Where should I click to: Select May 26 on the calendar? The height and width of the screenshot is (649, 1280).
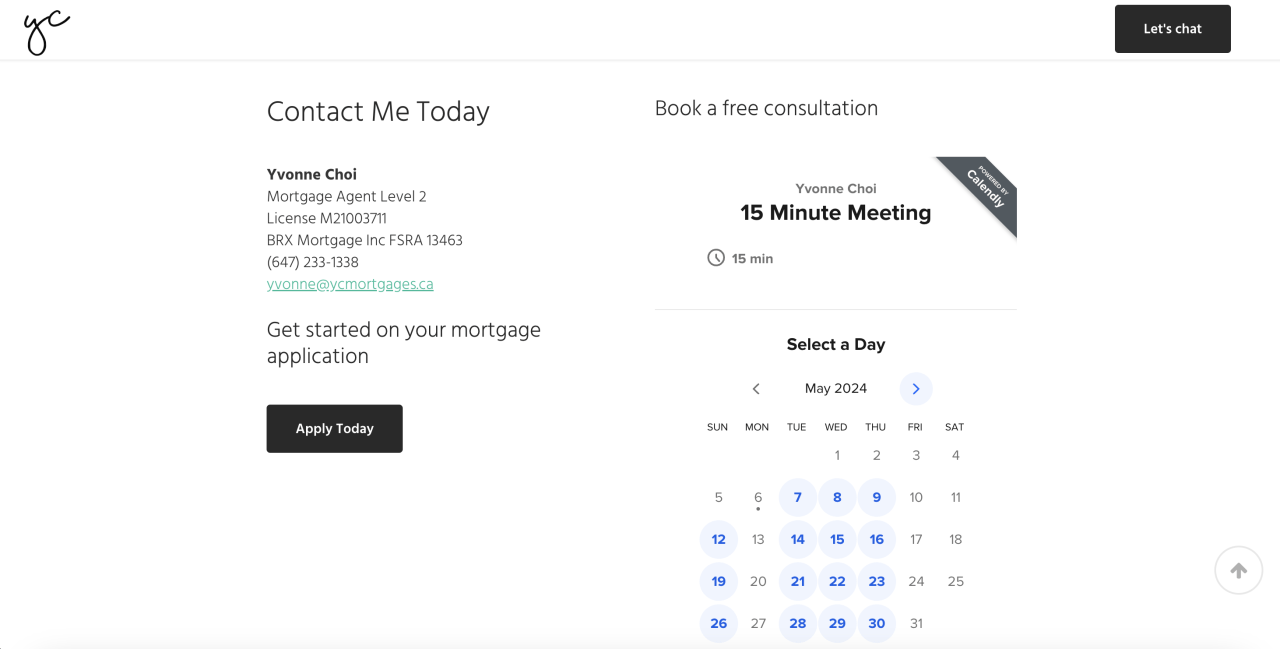click(718, 623)
